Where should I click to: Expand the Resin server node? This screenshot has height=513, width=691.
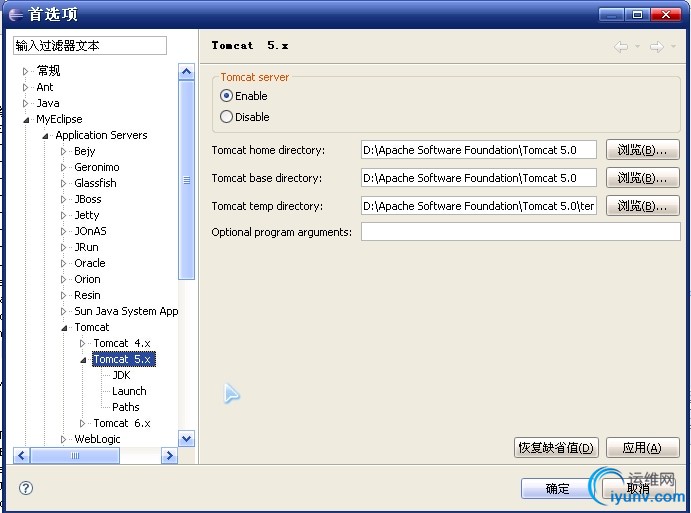click(x=63, y=295)
